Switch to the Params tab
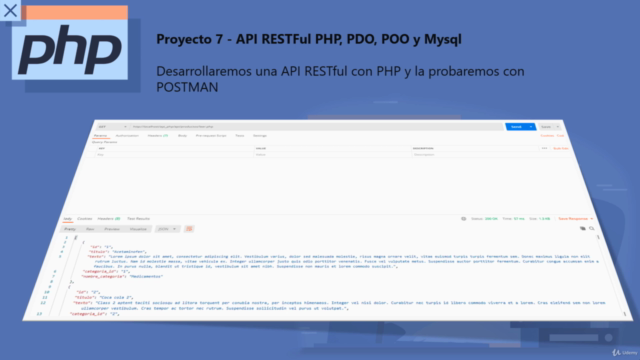Viewport: 640px width, 360px height. pyautogui.click(x=100, y=136)
